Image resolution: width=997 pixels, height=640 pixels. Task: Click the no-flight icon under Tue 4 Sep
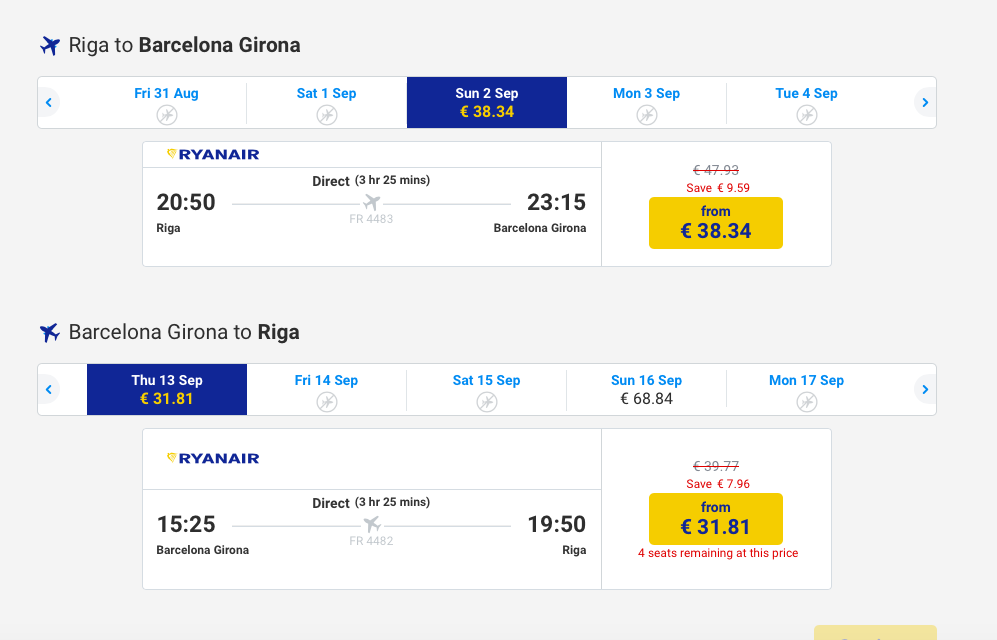[x=807, y=115]
